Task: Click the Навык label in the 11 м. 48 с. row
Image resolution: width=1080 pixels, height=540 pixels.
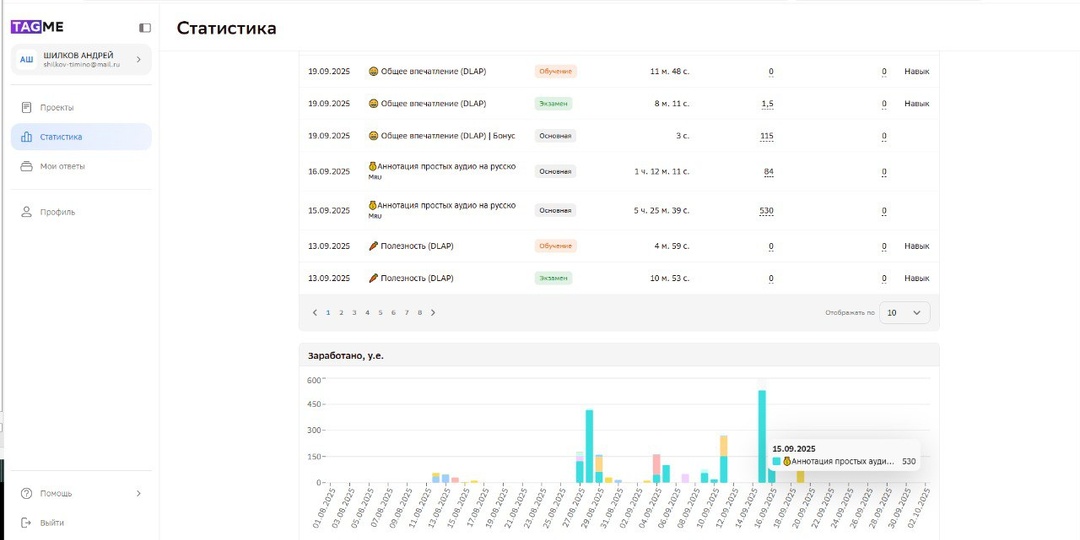Action: [916, 72]
